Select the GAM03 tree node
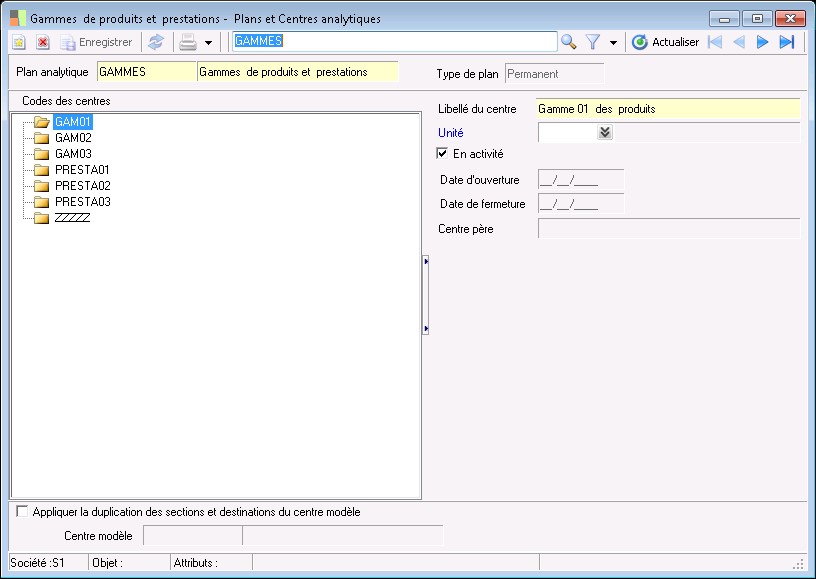 click(73, 154)
